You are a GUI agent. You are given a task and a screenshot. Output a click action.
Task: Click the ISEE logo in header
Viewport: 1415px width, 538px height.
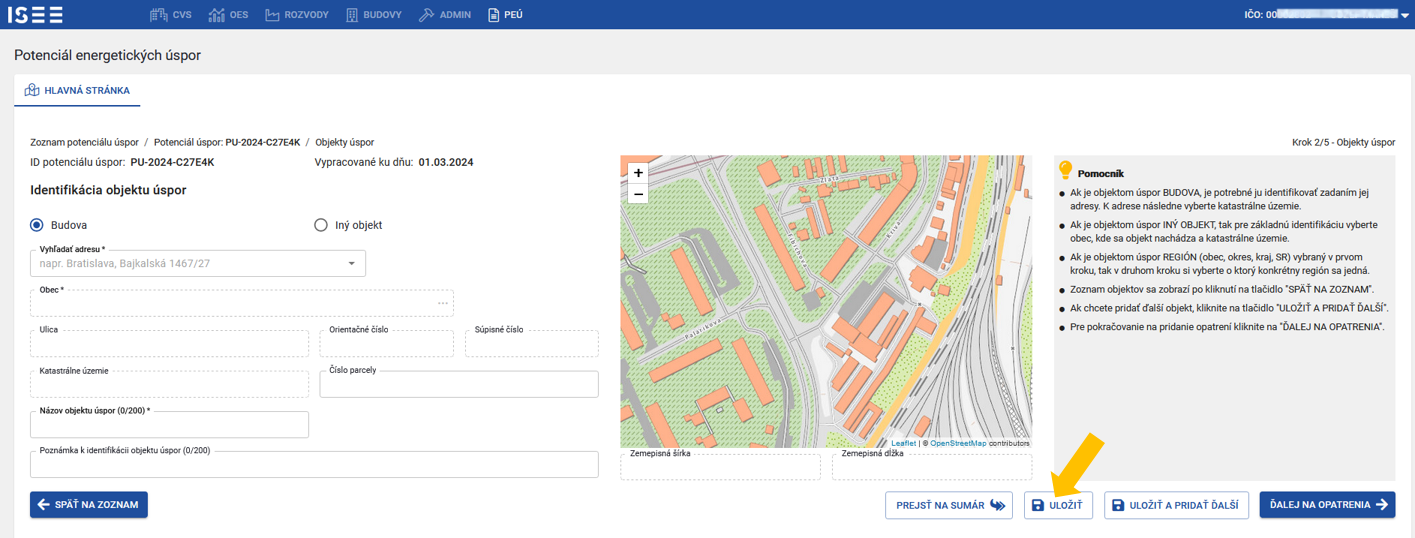37,15
